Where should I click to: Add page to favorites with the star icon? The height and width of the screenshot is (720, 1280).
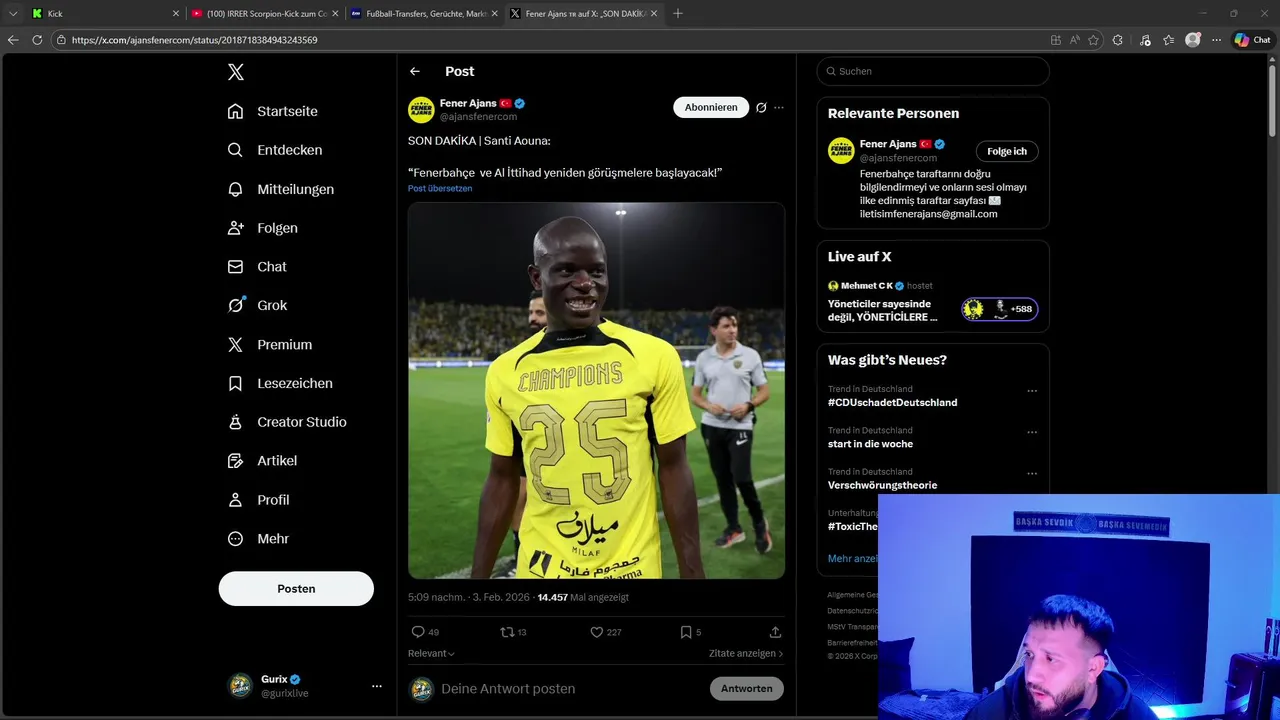click(x=1094, y=40)
